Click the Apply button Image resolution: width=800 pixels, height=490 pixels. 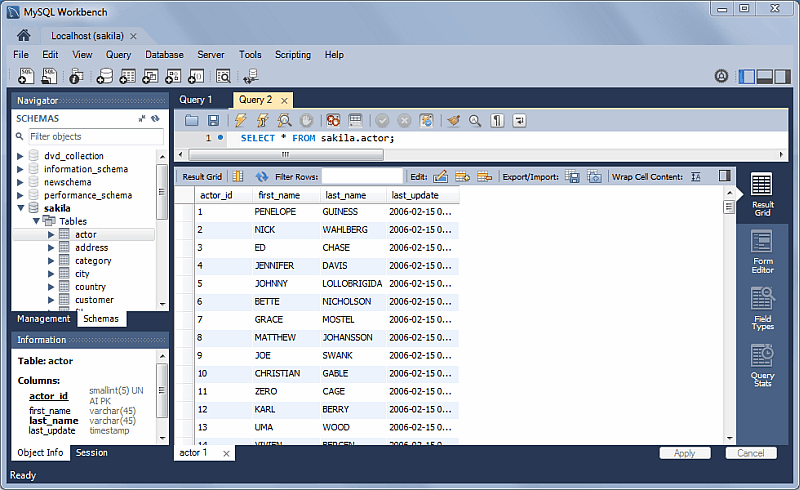pyautogui.click(x=684, y=453)
